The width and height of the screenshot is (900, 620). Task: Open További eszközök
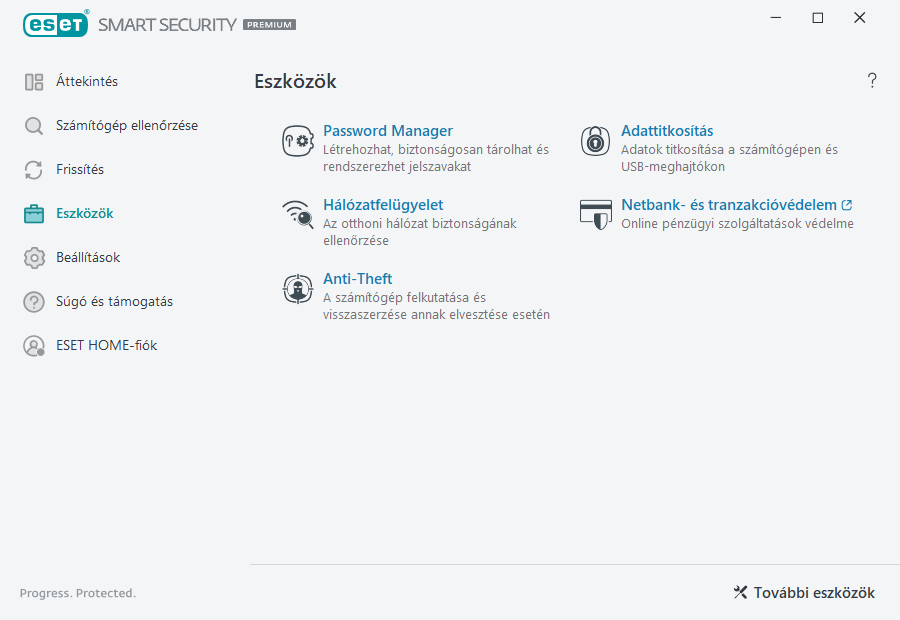[x=803, y=592]
